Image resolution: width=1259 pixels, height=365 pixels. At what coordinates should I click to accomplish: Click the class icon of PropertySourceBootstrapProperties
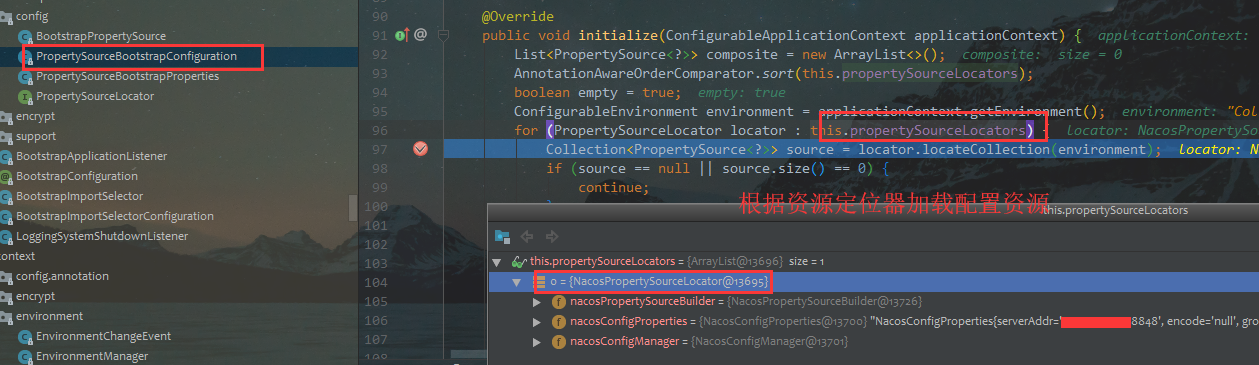click(26, 76)
